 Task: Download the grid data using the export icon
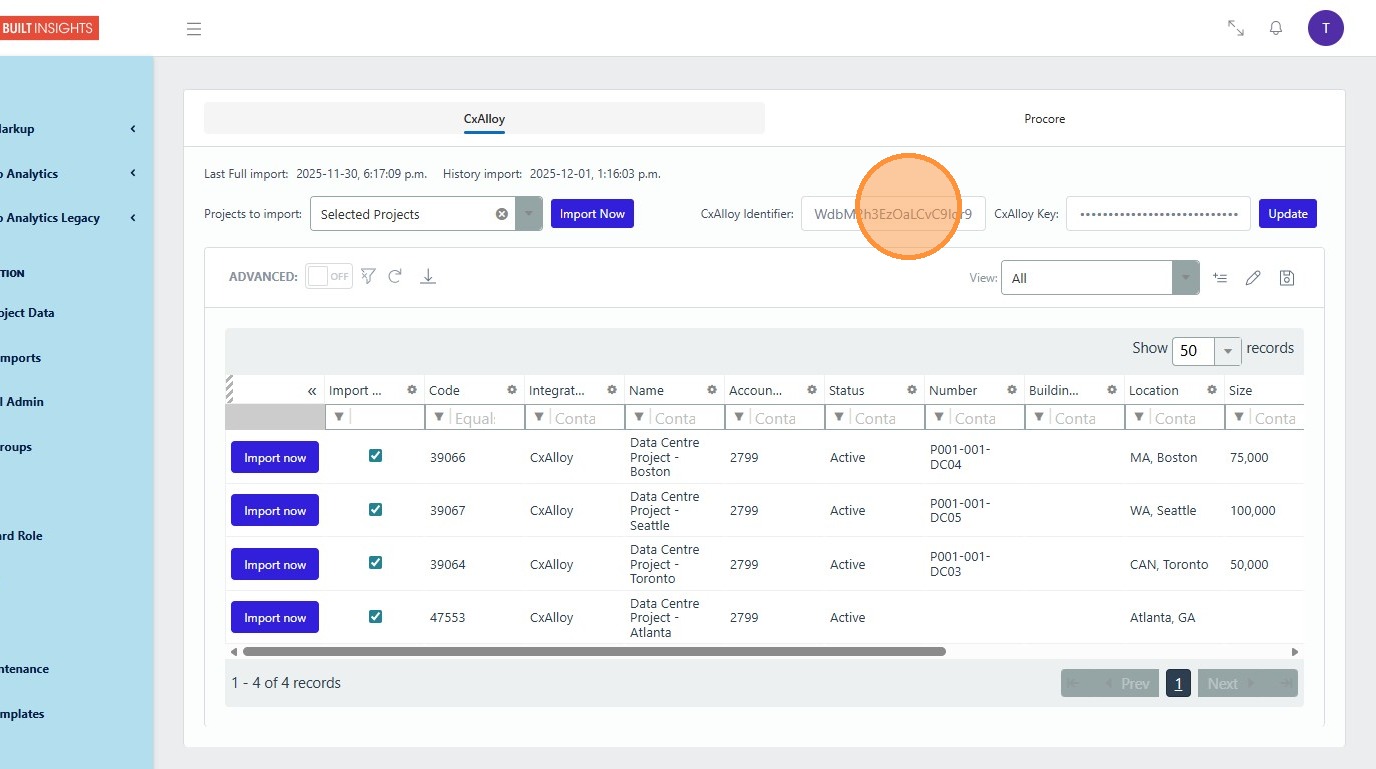[428, 276]
